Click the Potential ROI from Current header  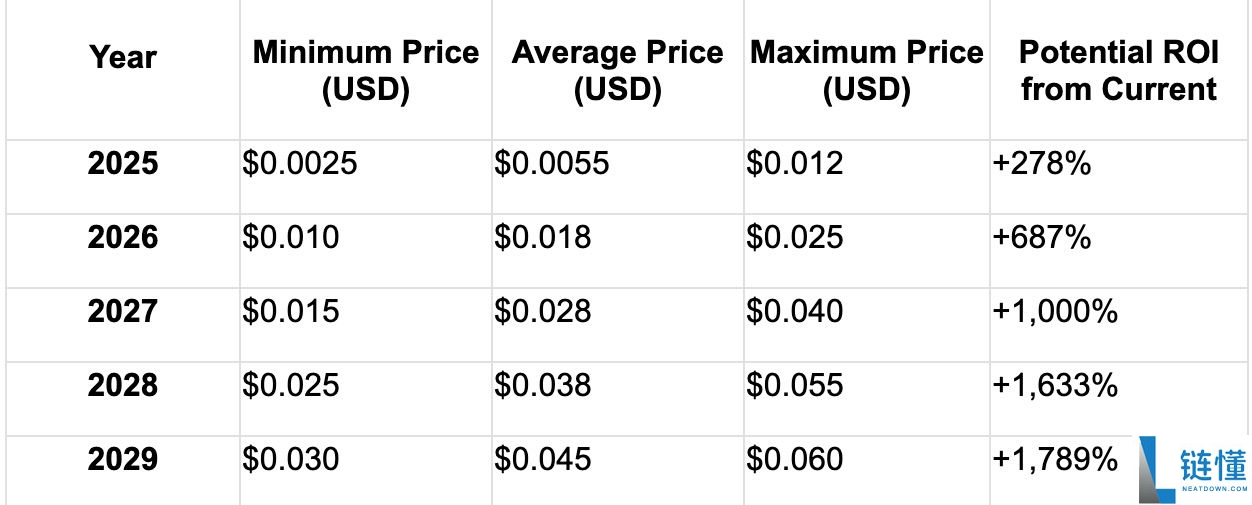1118,71
